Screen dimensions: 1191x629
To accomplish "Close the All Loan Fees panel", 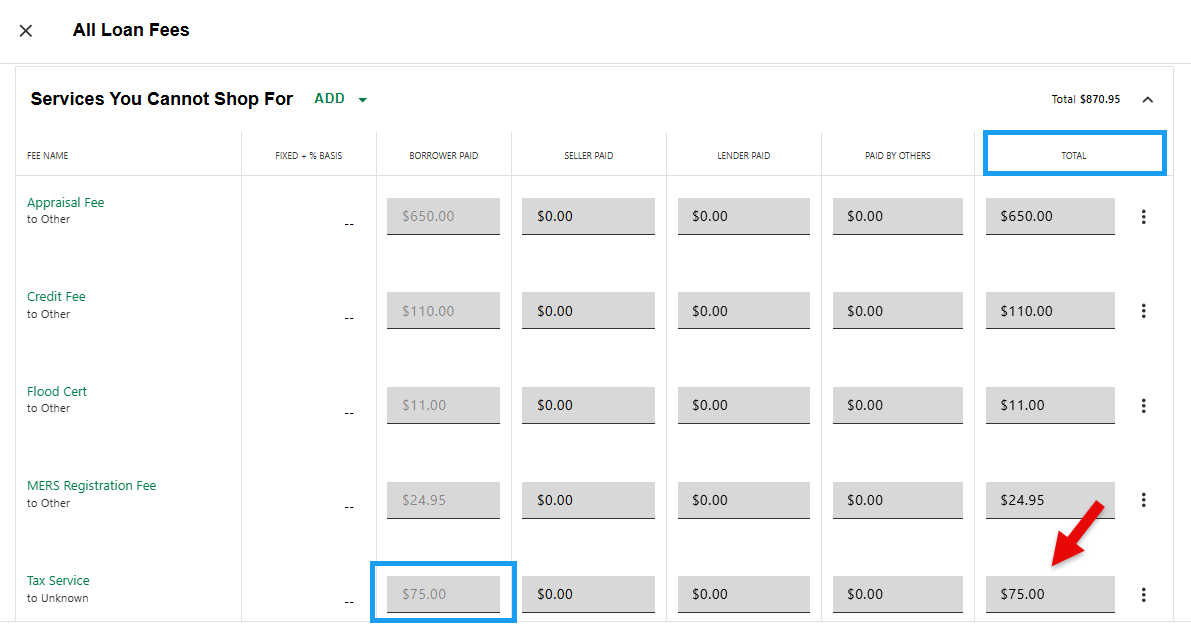I will [26, 30].
